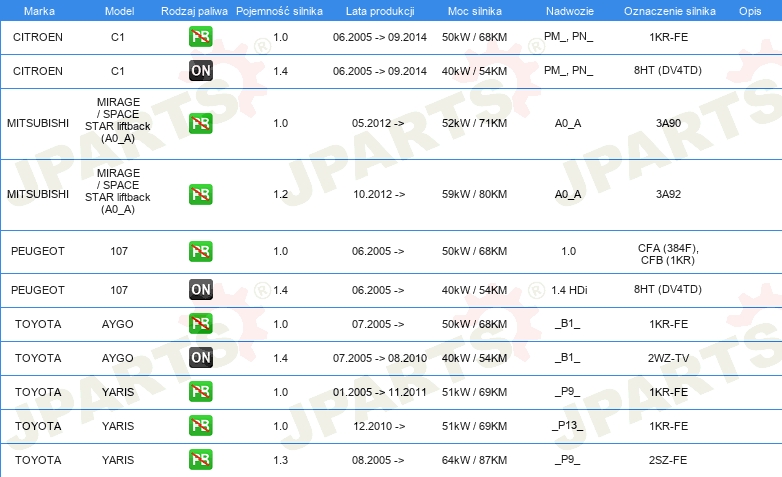782x477 pixels.
Task: Click petrol icon in Yaris _P9_ 1.0 row
Action: [x=200, y=392]
